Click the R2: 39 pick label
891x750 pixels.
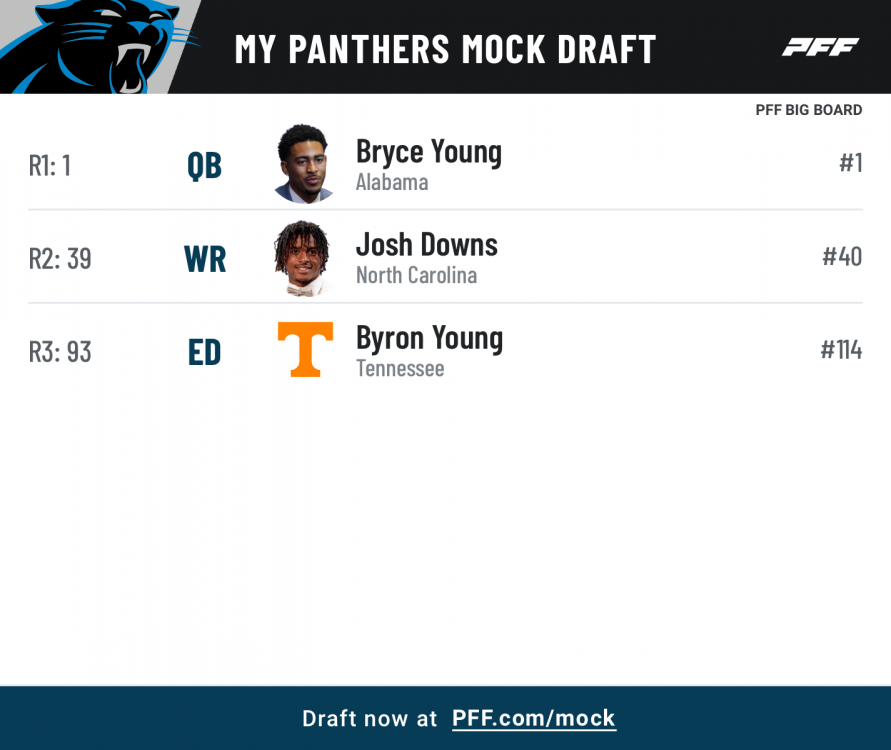click(60, 259)
